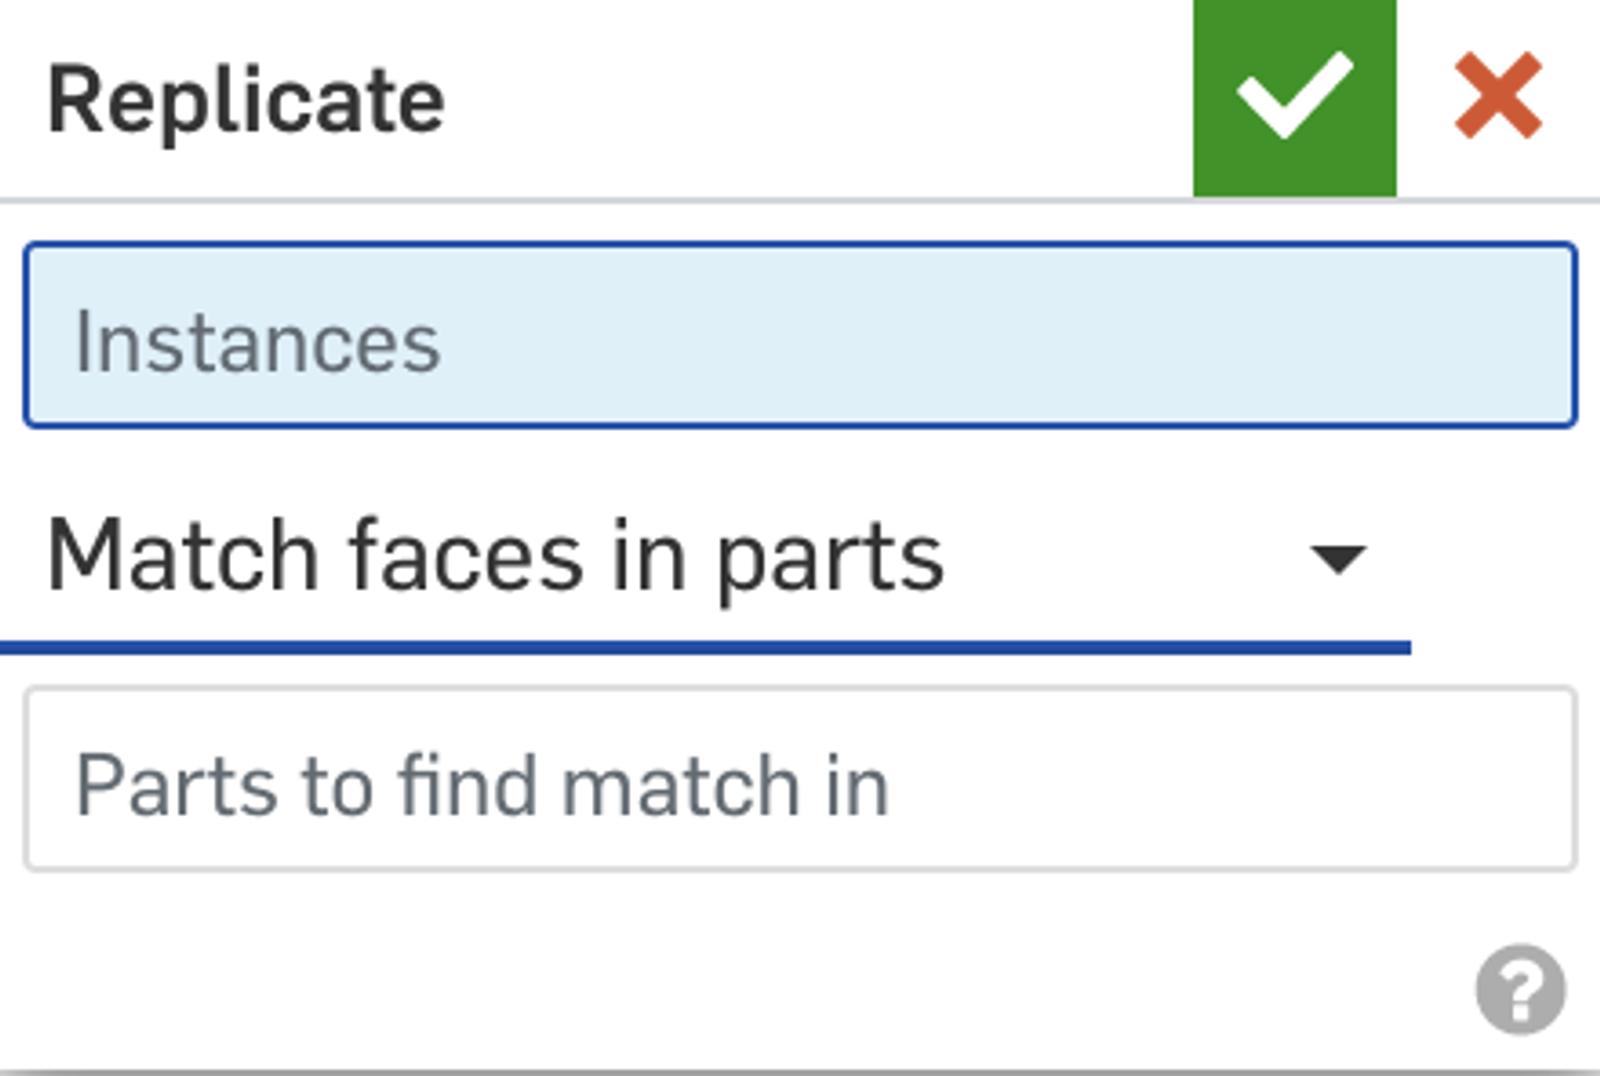This screenshot has width=1600, height=1076.
Task: Click the Instances selection field
Action: pos(800,336)
